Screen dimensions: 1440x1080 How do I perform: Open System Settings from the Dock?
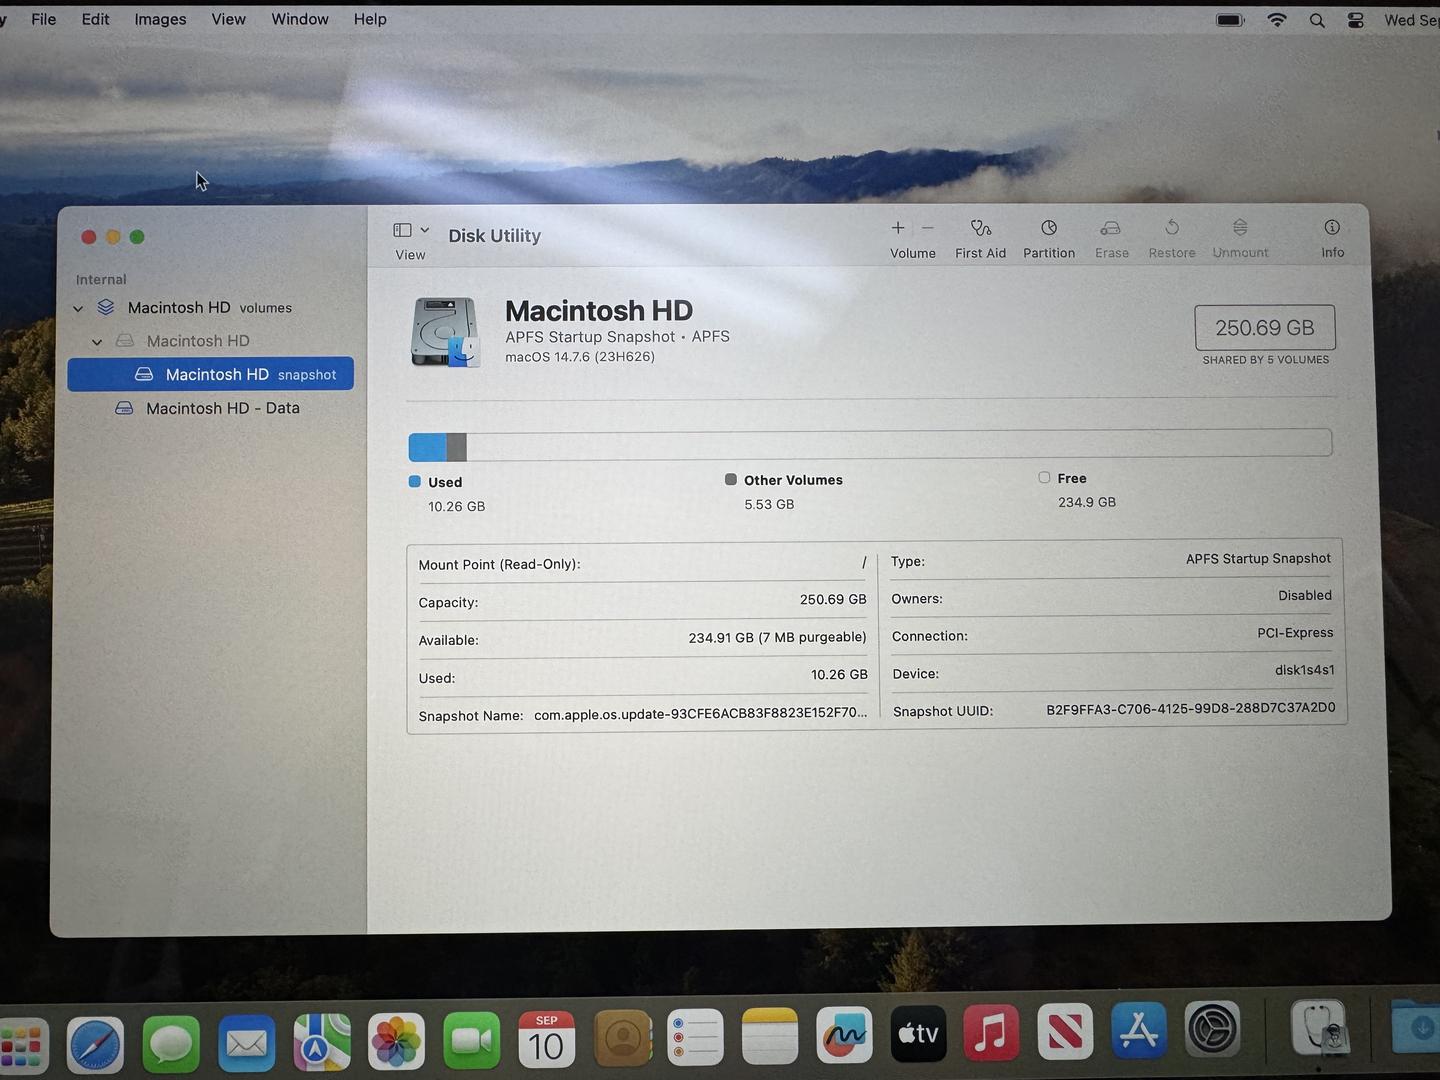pyautogui.click(x=1213, y=1030)
